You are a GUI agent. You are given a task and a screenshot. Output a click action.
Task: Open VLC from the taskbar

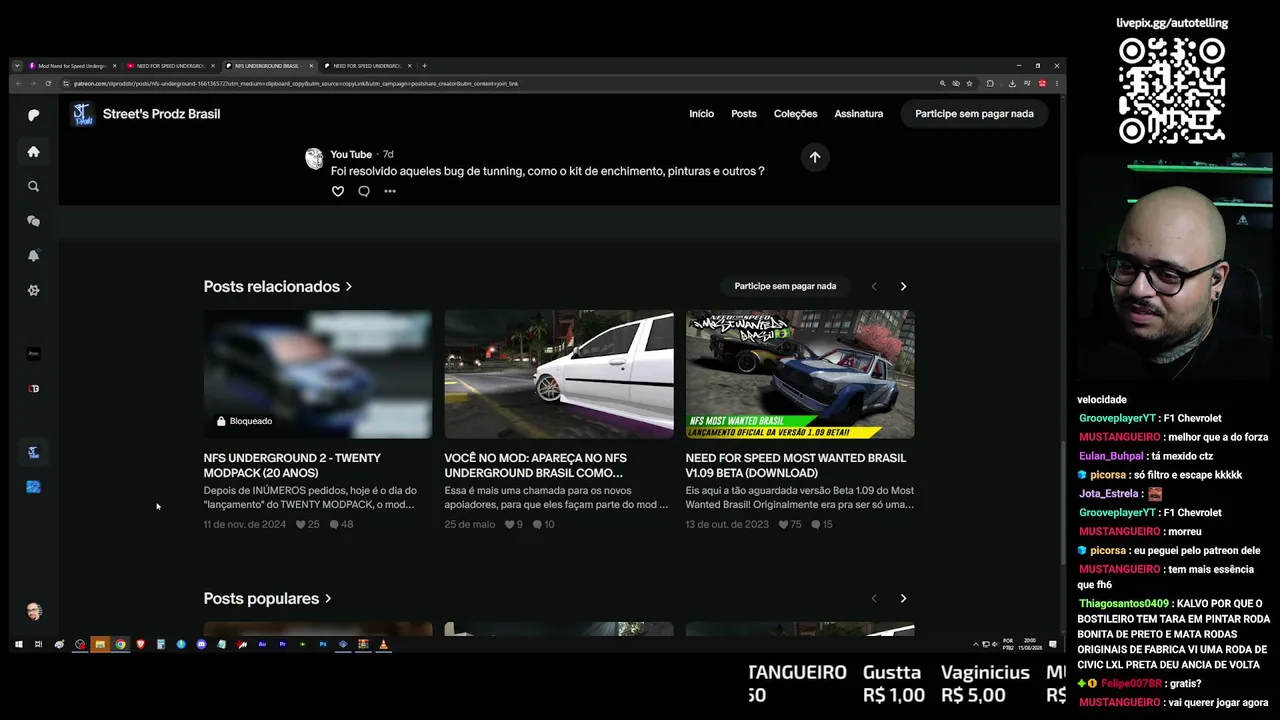383,645
